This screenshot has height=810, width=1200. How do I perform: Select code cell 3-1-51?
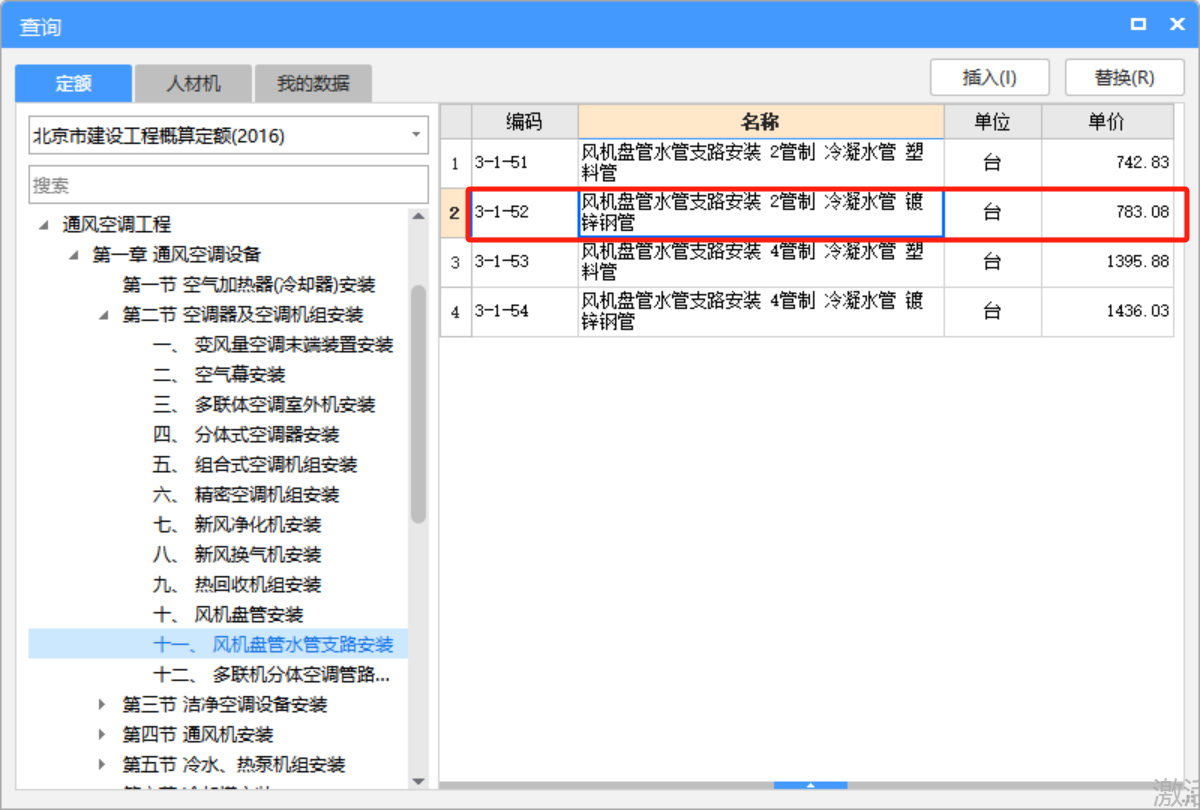524,163
